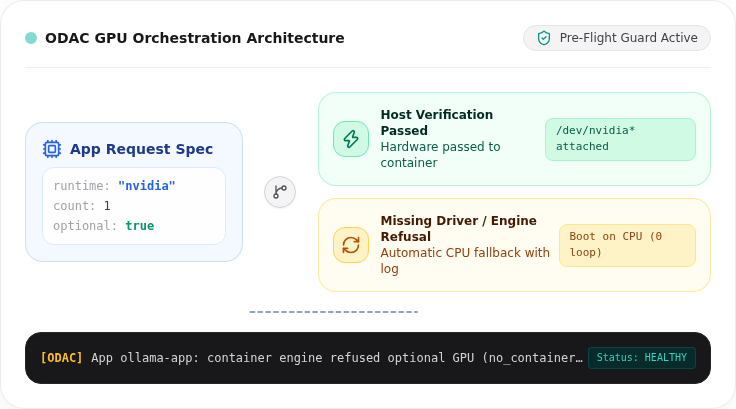736x409 pixels.
Task: Click the /dev/nvidia* attached tag
Action: pos(620,139)
